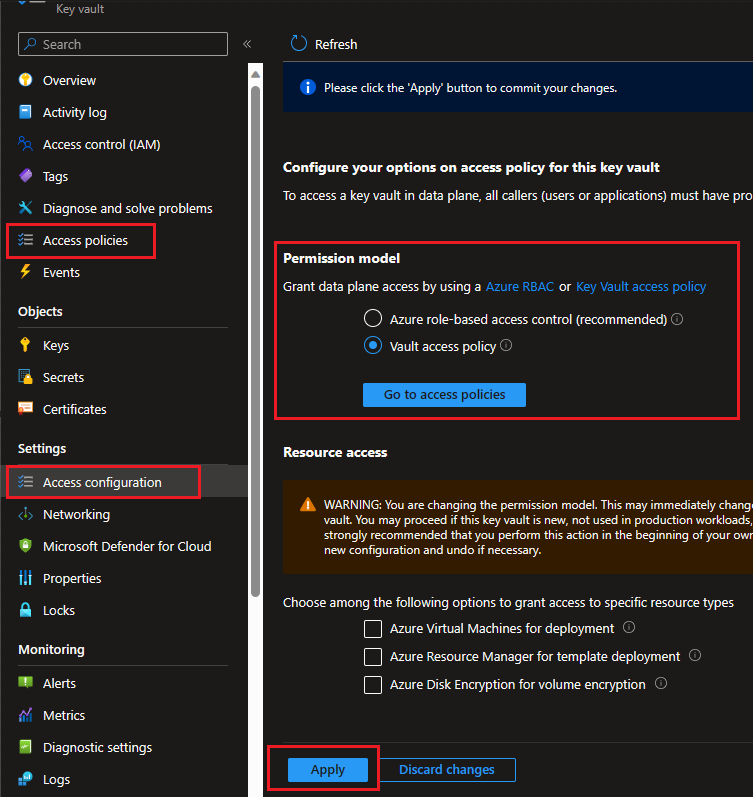The image size is (753, 797).
Task: Click the orange warning triangle icon
Action: coord(308,504)
